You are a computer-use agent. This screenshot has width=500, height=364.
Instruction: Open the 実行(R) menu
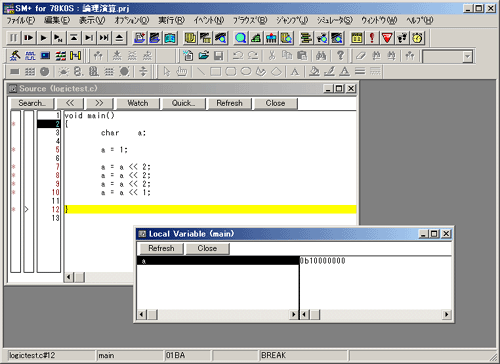[171, 20]
